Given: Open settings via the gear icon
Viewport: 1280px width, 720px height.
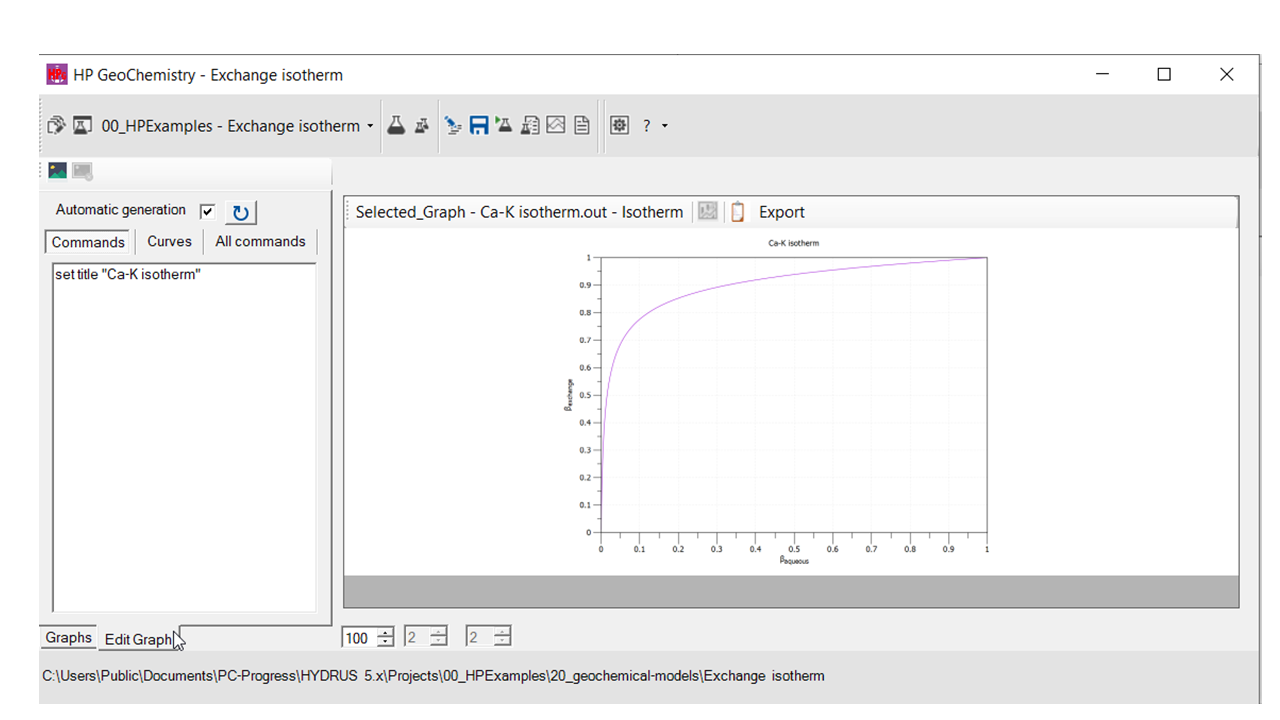Looking at the screenshot, I should pyautogui.click(x=619, y=125).
